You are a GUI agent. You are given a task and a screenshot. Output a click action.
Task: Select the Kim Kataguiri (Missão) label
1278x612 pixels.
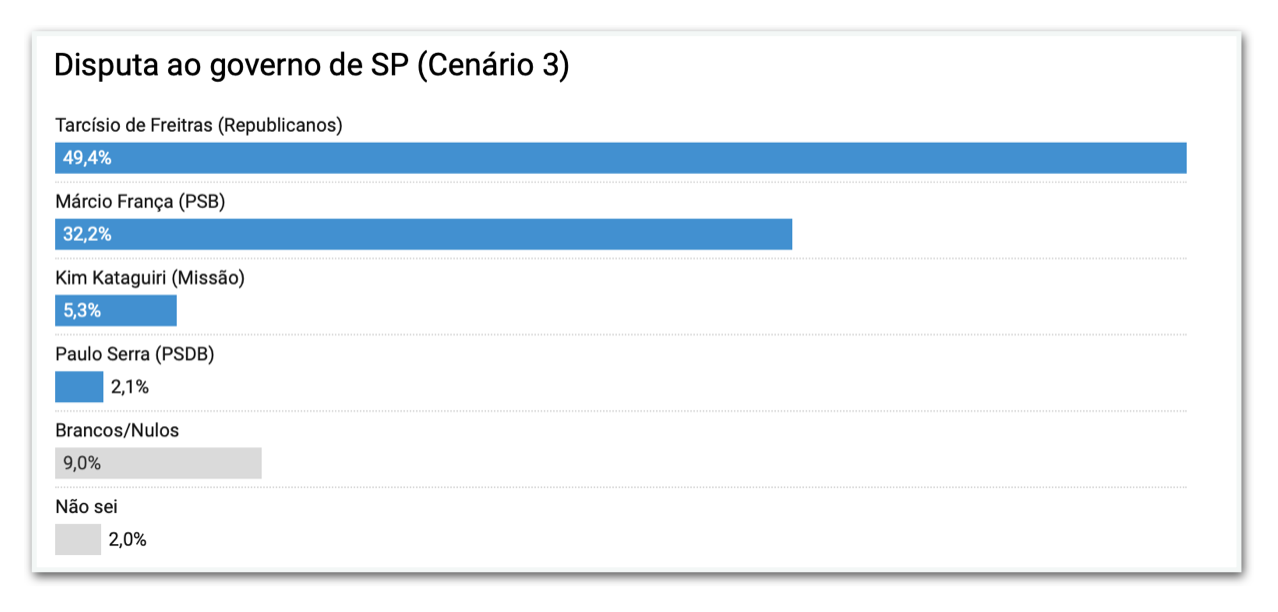(150, 278)
